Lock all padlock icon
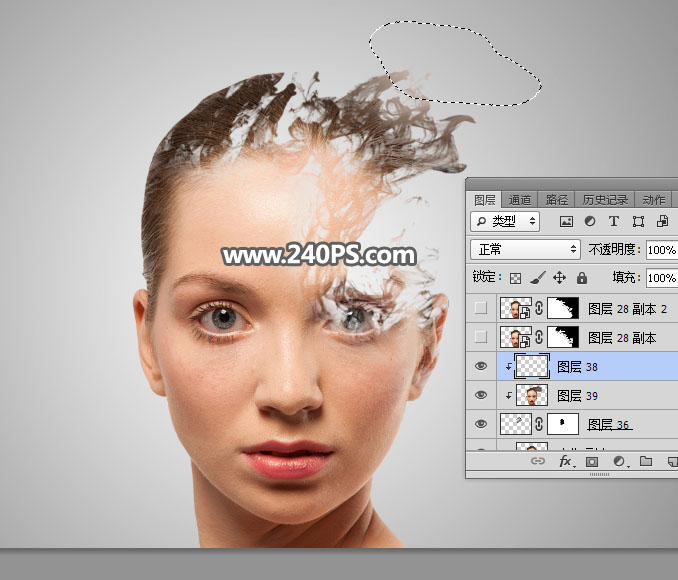Screen dimensions: 678x580 (582, 278)
